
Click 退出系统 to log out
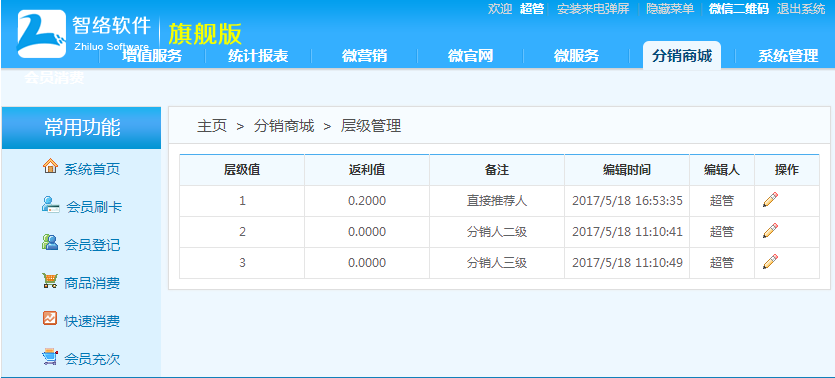[x=801, y=9]
